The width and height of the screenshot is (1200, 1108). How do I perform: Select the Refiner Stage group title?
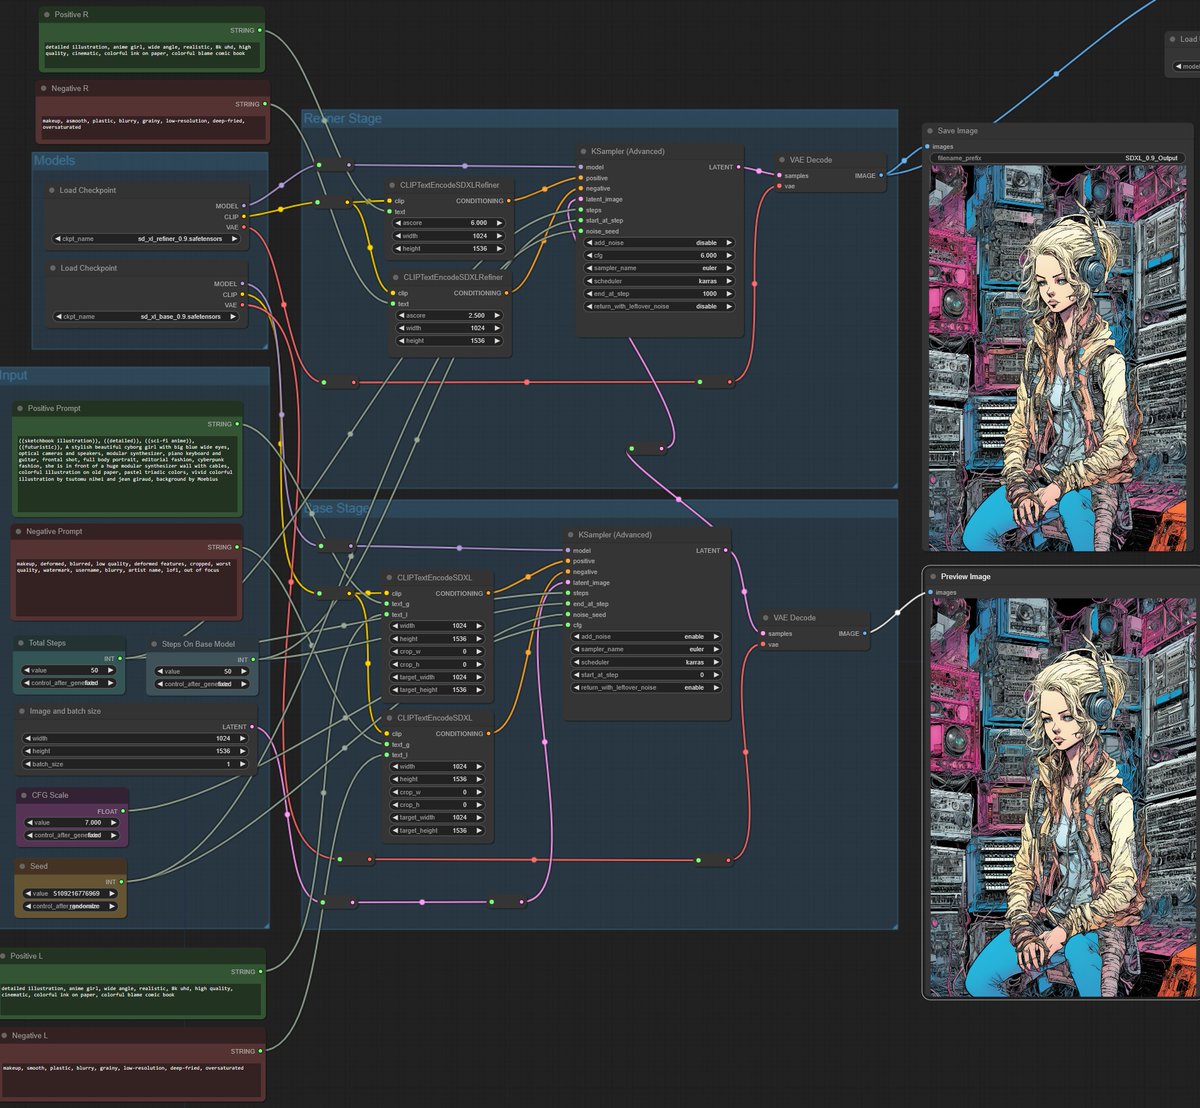pos(343,118)
